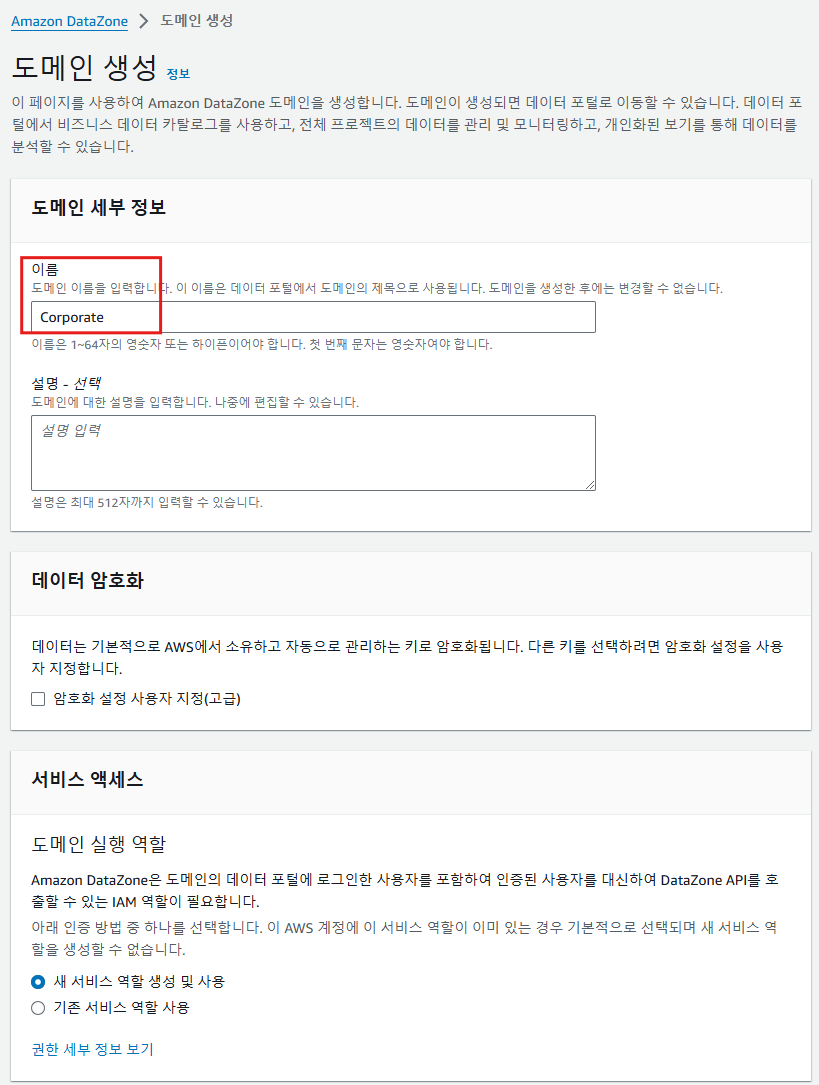
Task: Open 권한 세부 정보 보기 link
Action: (93, 1049)
